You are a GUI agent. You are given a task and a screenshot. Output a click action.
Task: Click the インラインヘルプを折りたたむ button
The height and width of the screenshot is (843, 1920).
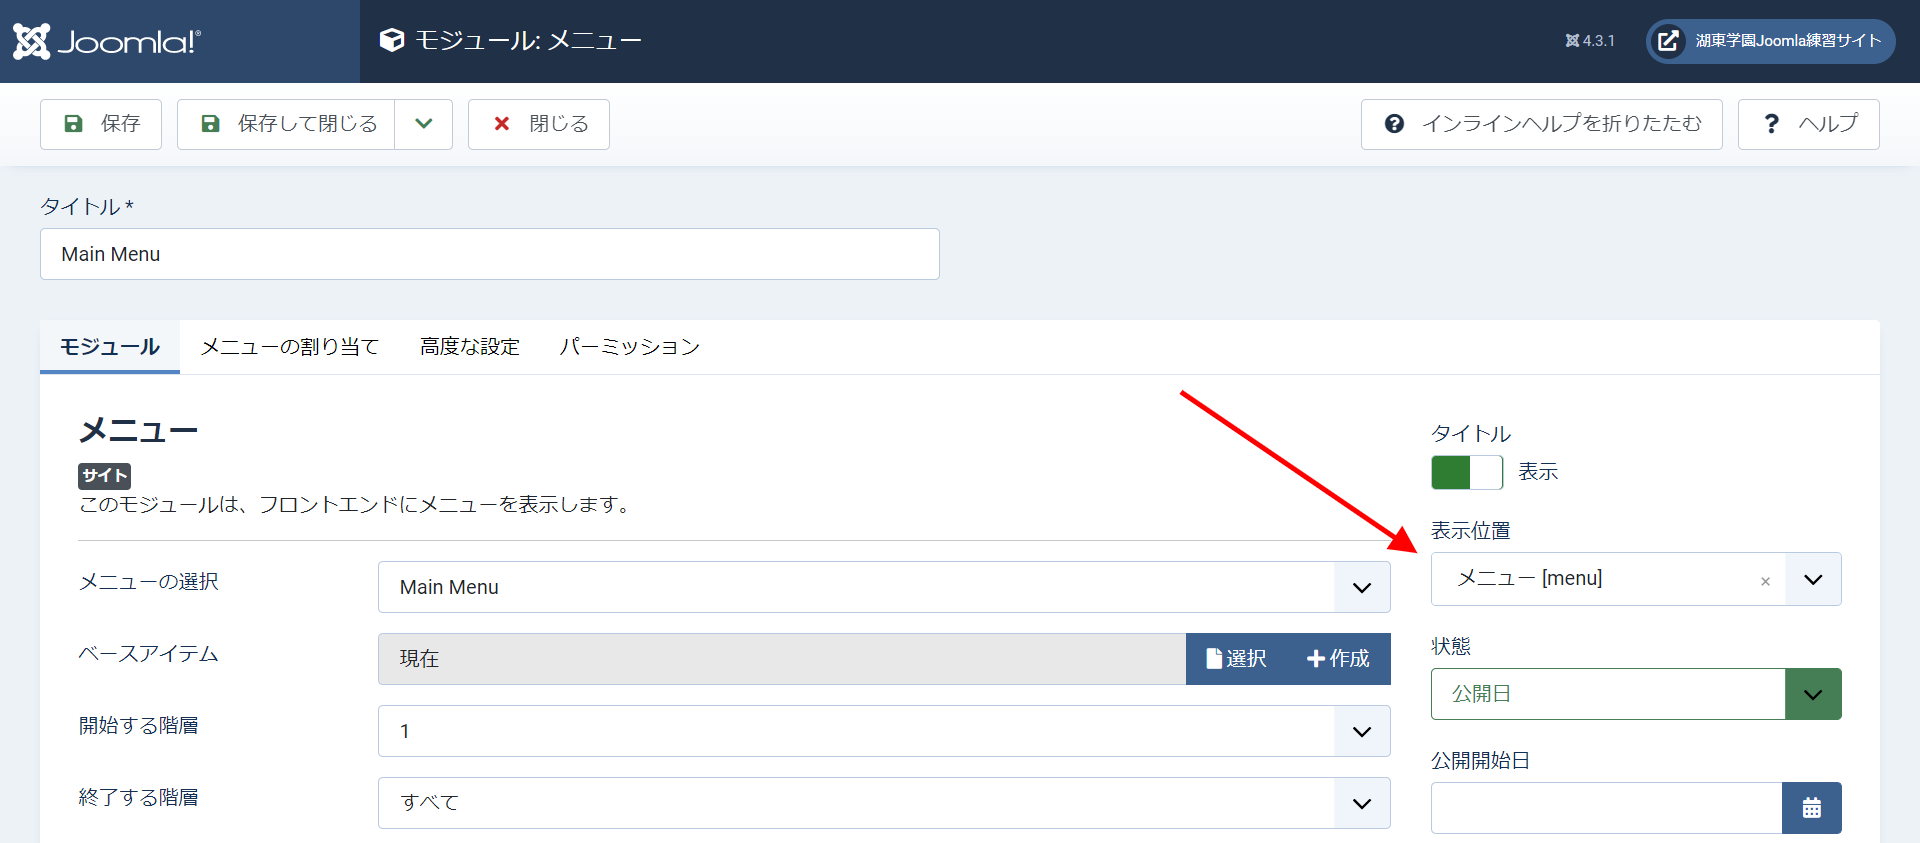tap(1541, 124)
